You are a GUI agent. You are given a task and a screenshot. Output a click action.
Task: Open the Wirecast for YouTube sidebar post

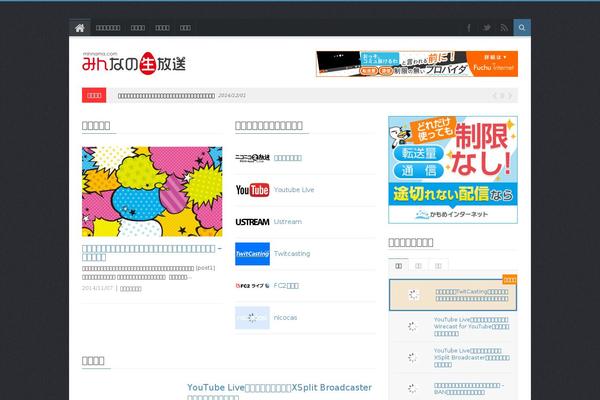(471, 327)
